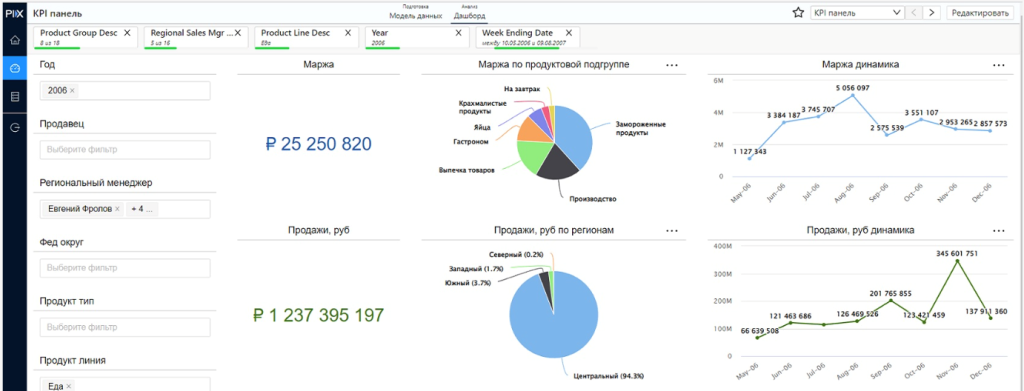
Task: Expand the Продавец filter selector
Action: pyautogui.click(x=125, y=149)
